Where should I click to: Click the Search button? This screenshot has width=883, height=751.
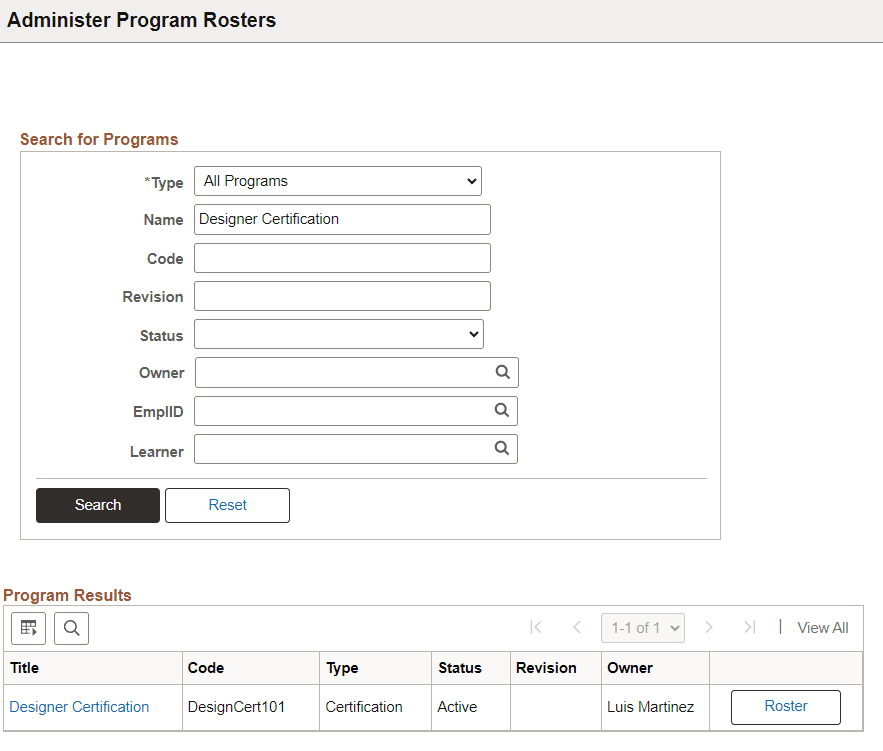(x=97, y=505)
